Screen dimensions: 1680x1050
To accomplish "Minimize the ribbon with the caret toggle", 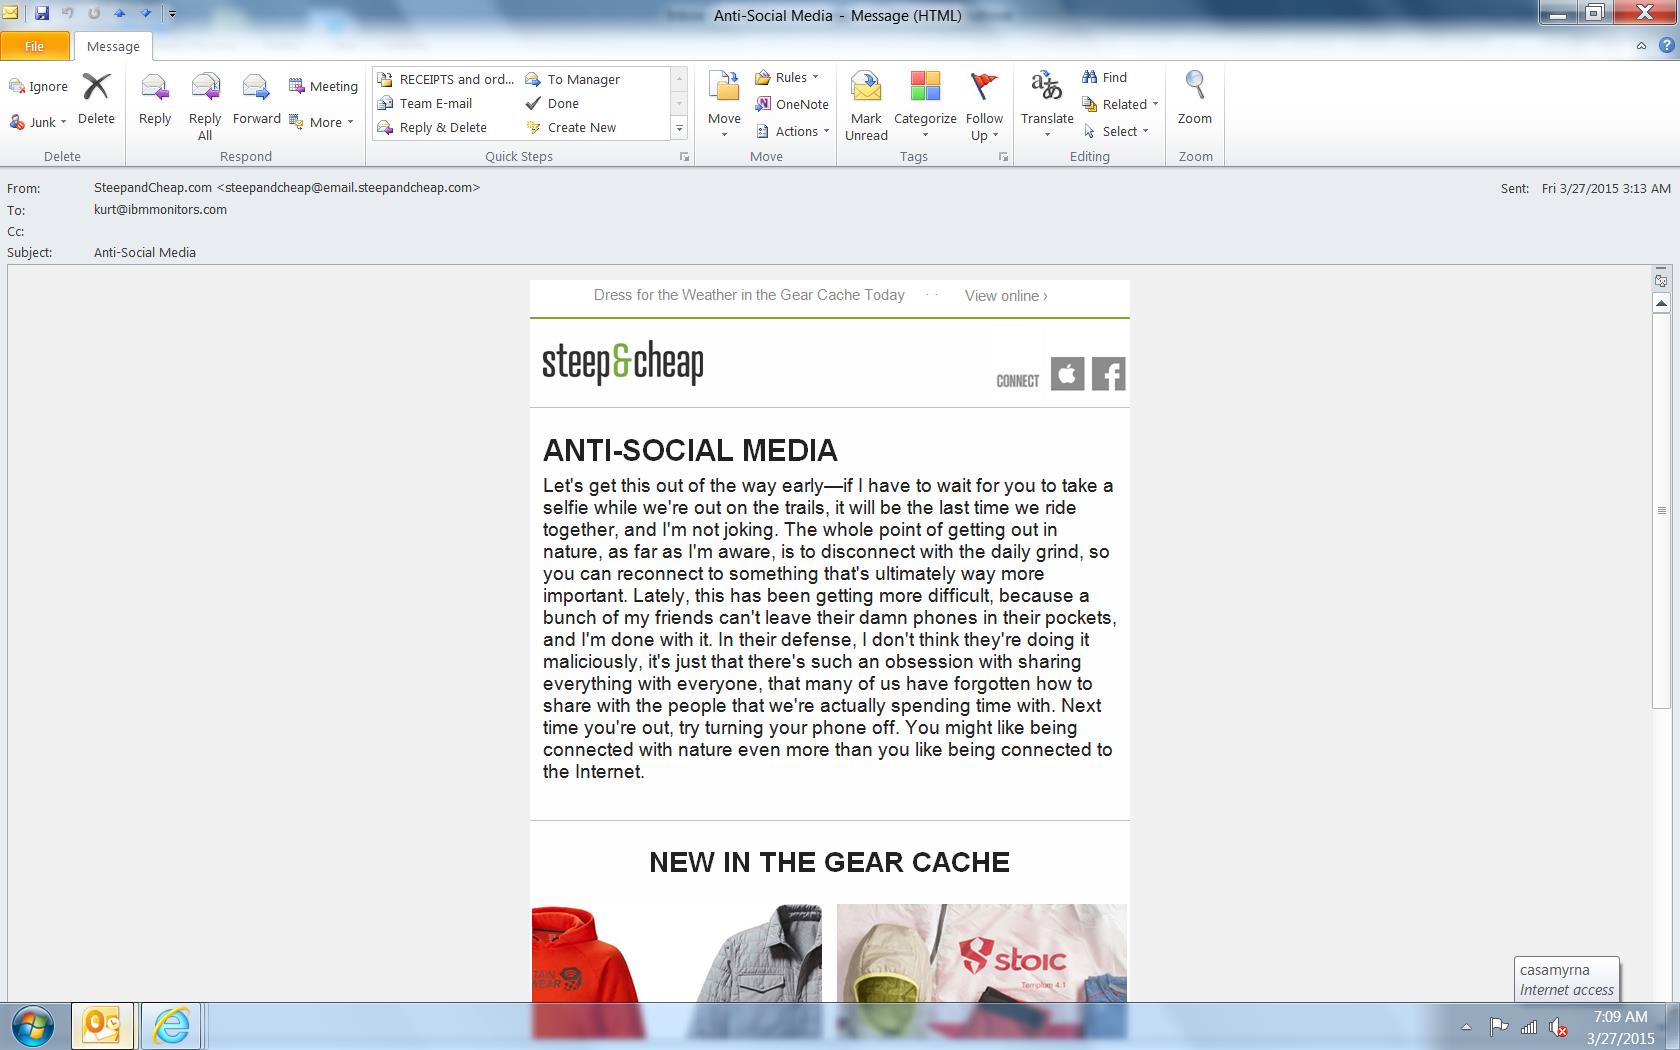I will (x=1641, y=46).
